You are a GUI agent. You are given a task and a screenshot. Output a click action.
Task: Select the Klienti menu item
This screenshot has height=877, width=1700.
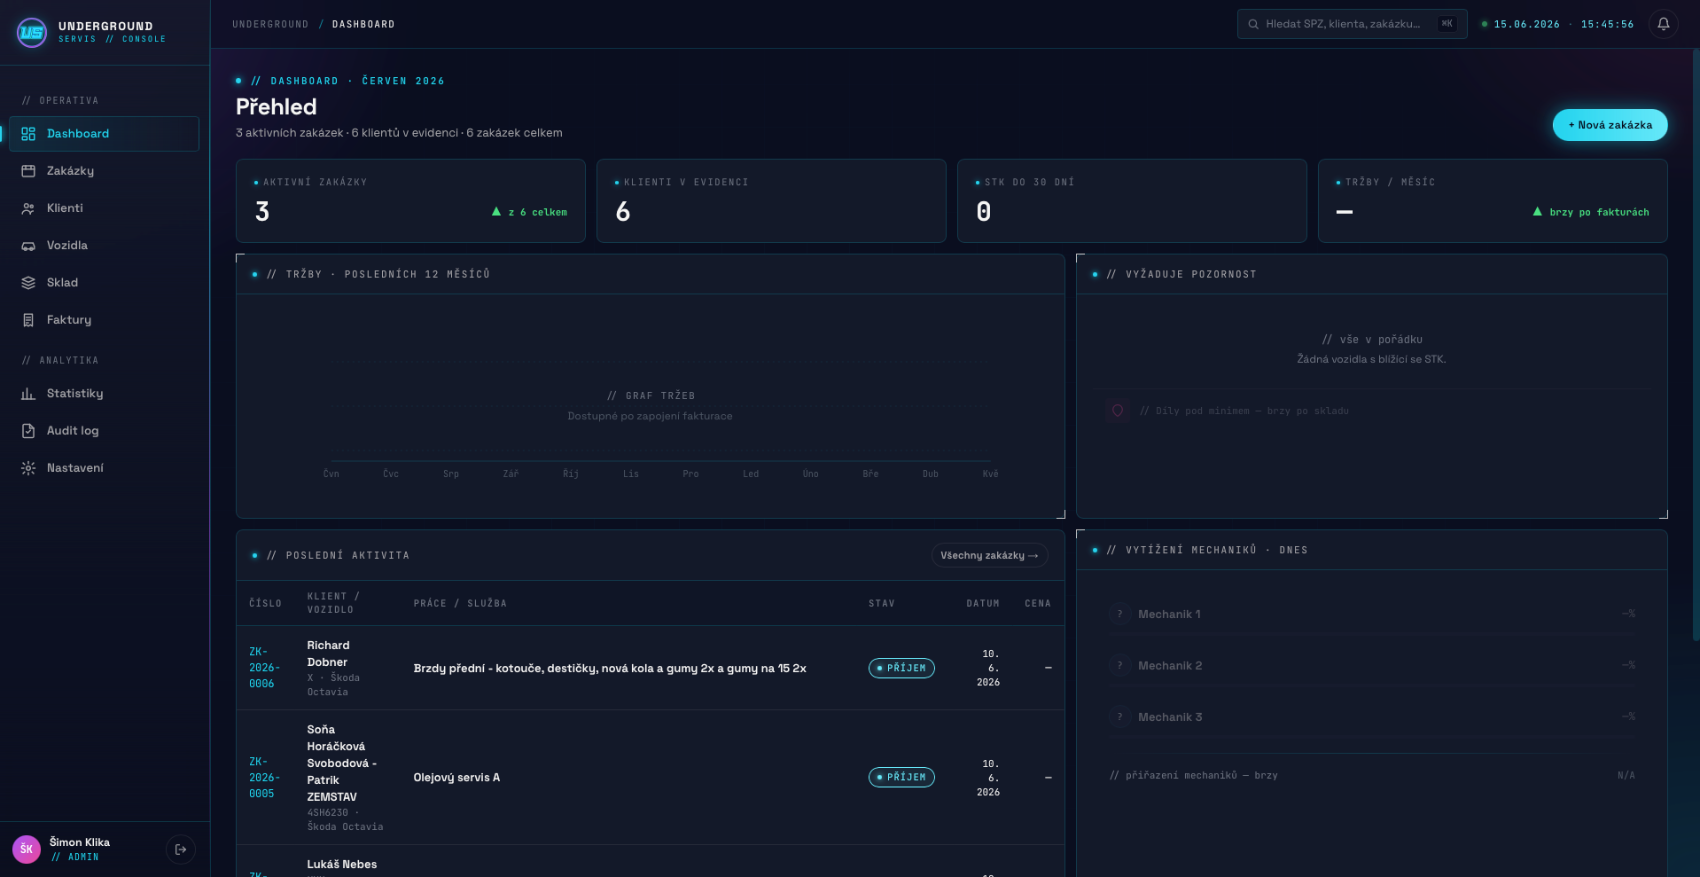(104, 208)
